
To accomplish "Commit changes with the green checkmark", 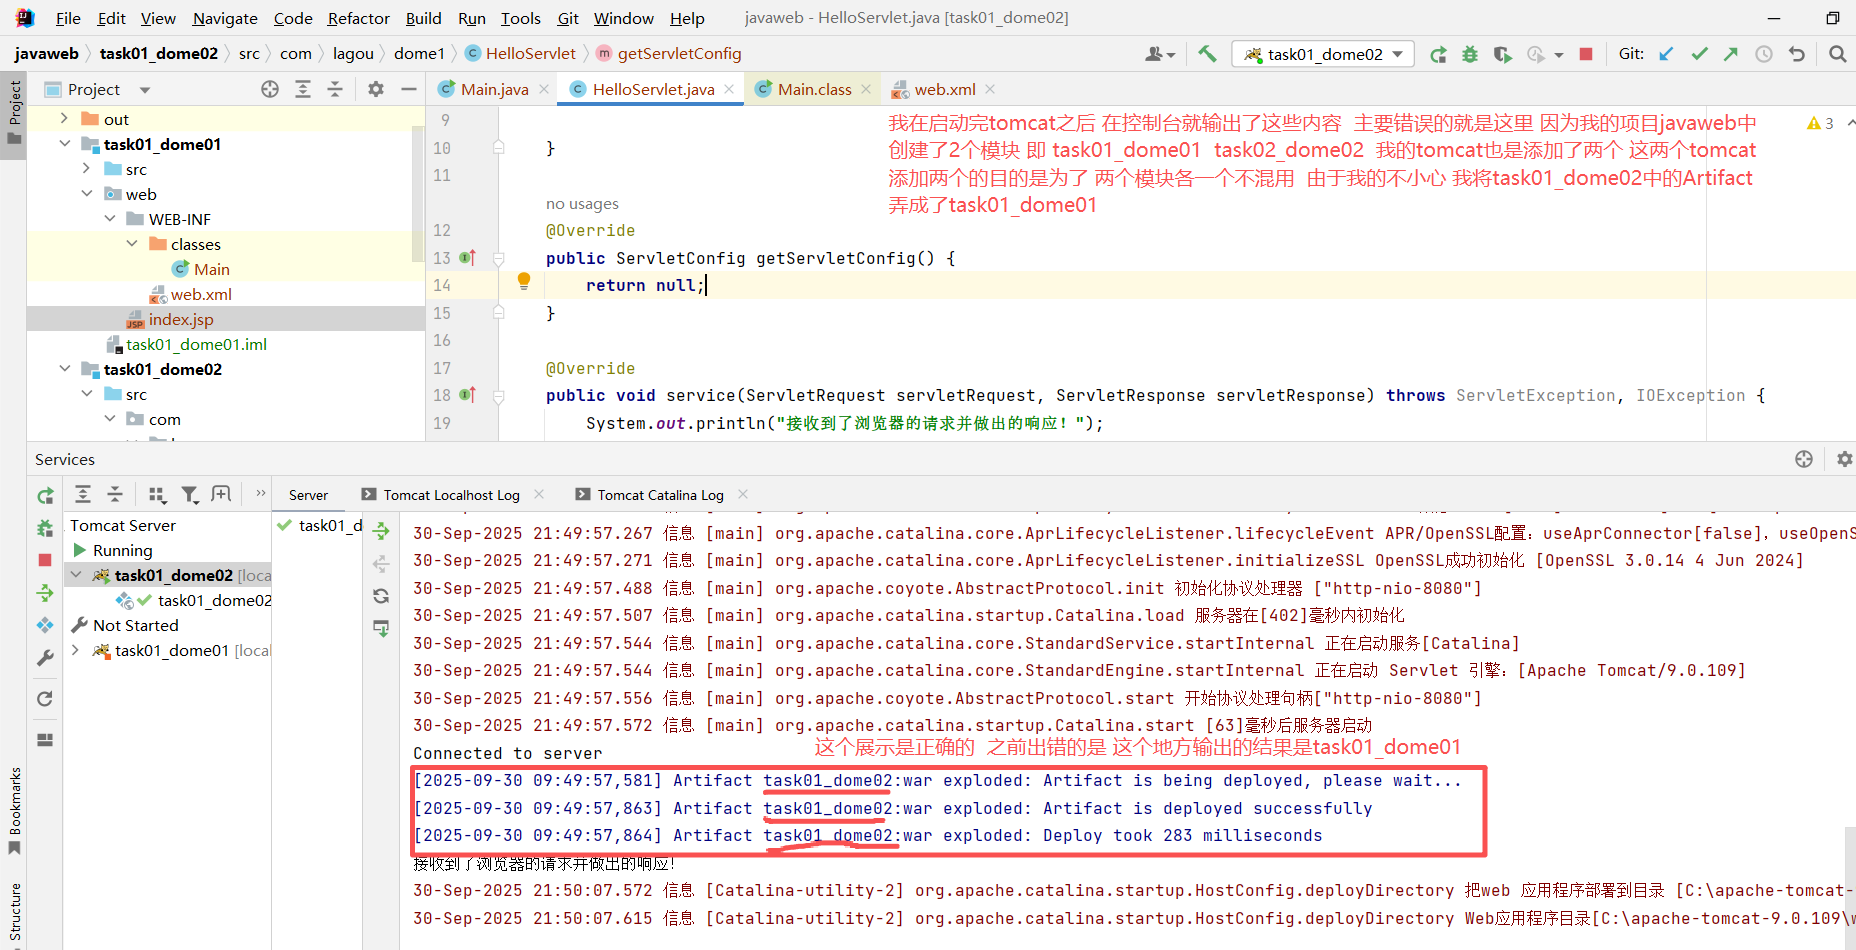I will pos(1699,54).
